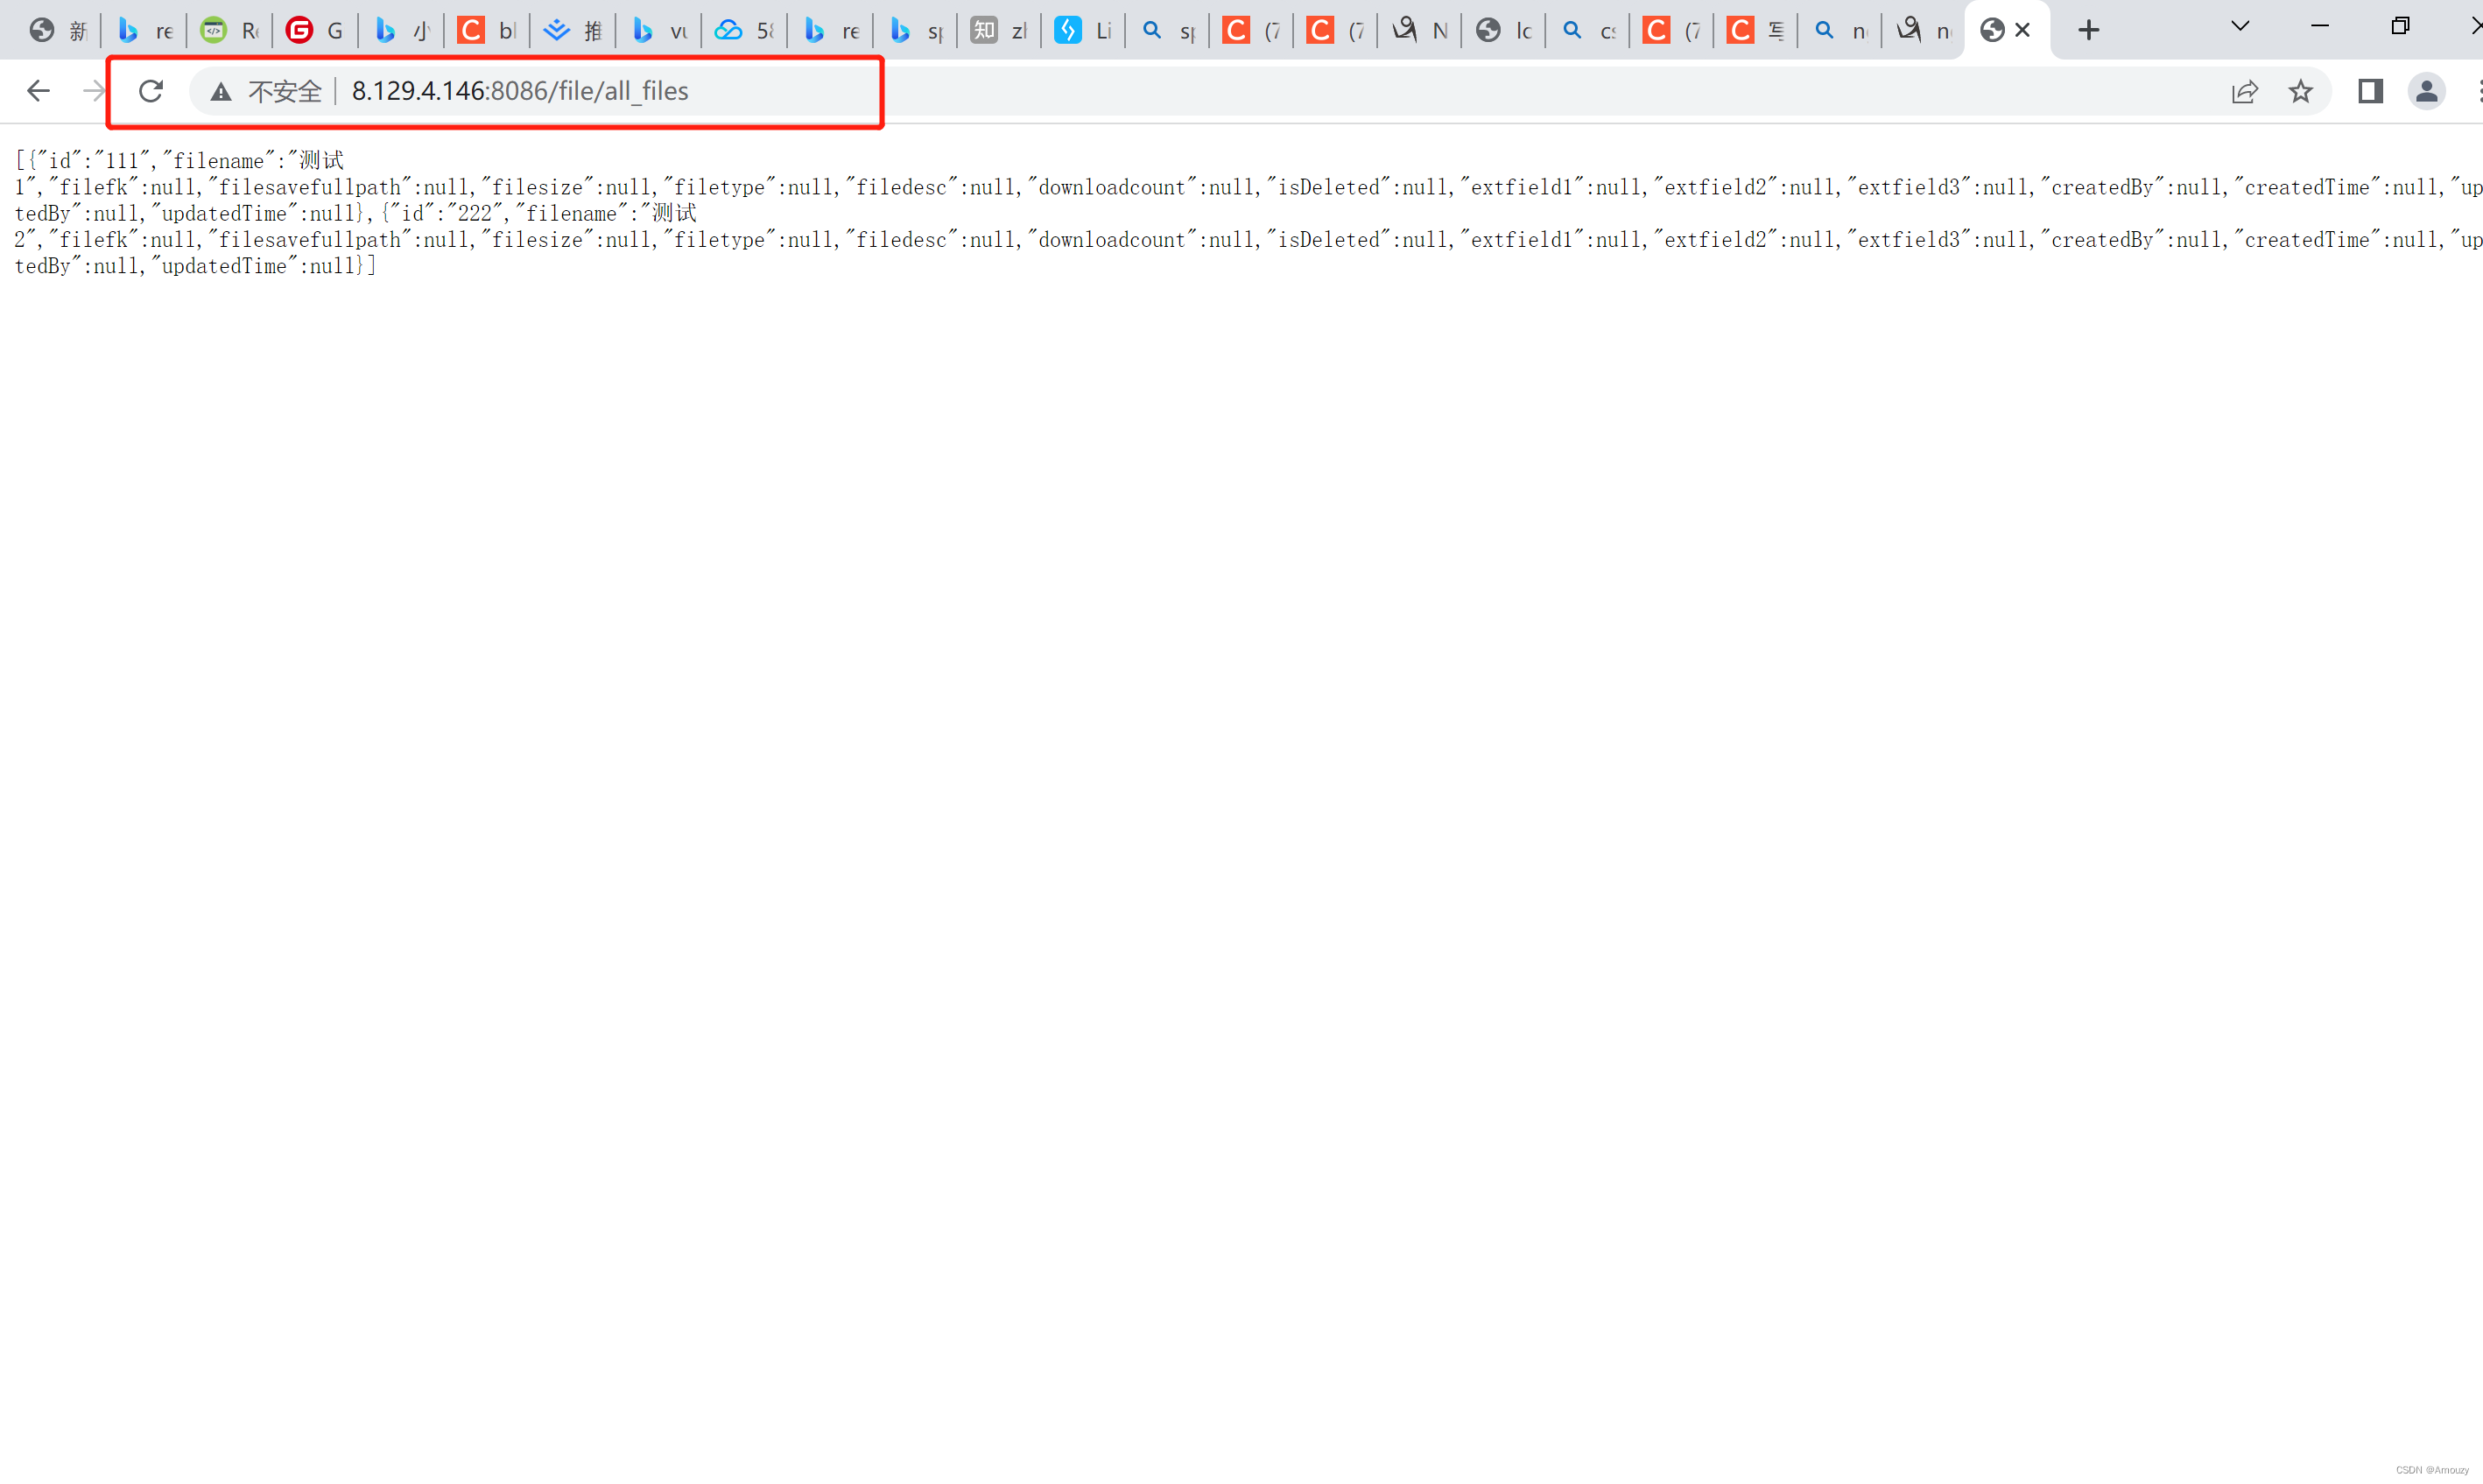
Task: Open the user profile avatar
Action: click(x=2426, y=91)
